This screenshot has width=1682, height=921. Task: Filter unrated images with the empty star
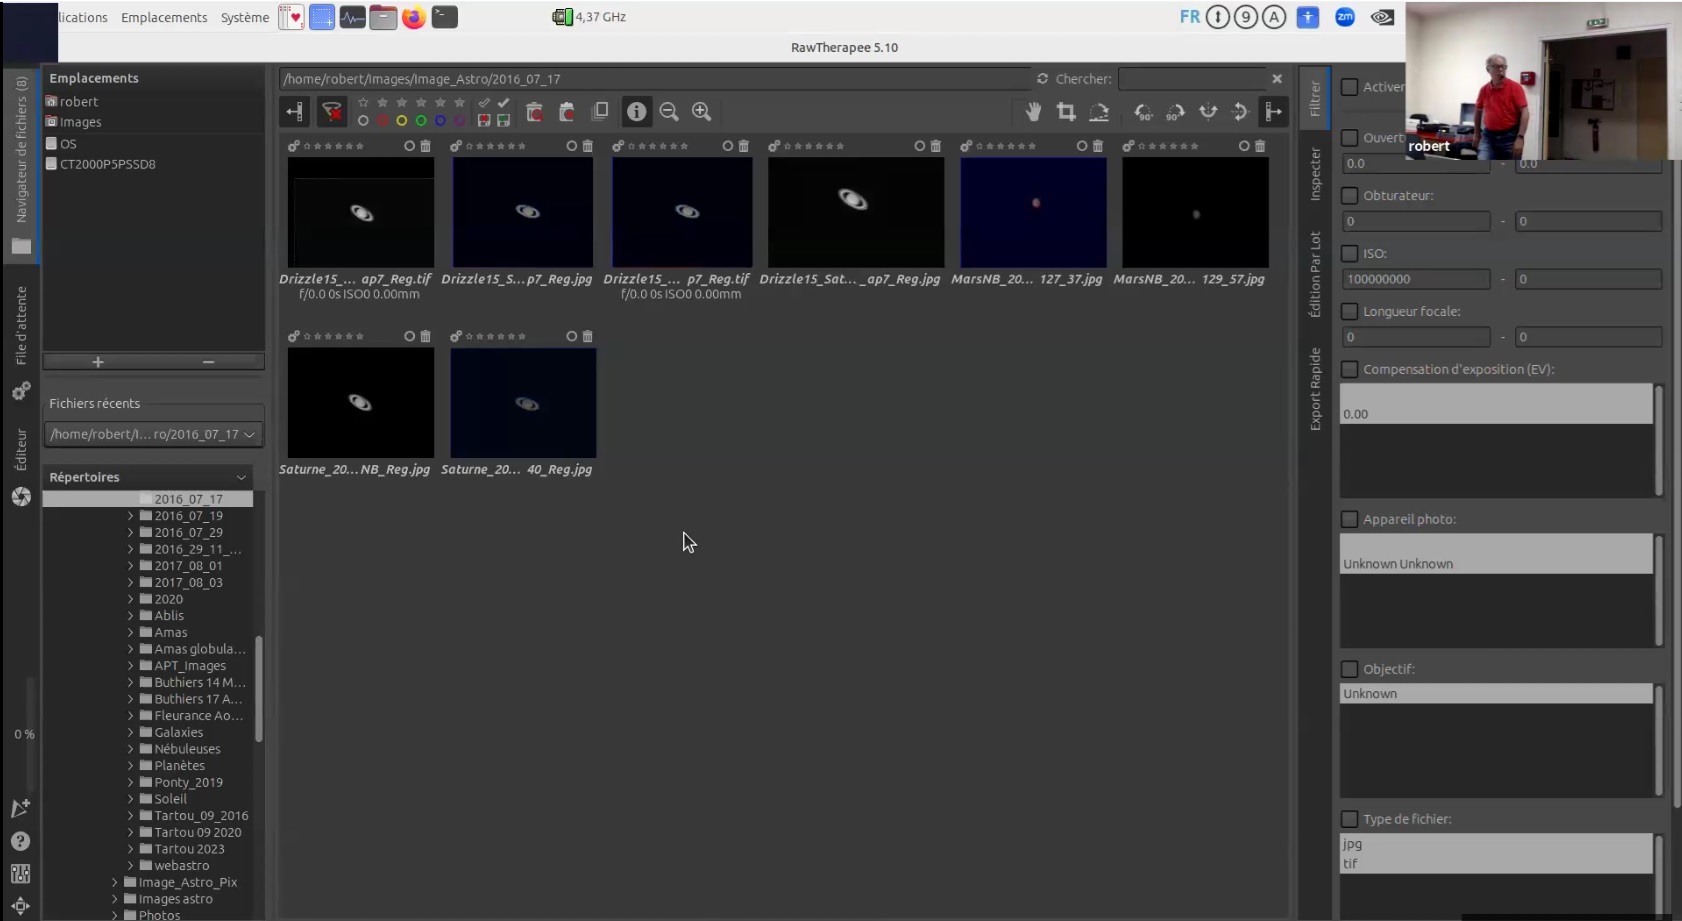[363, 103]
